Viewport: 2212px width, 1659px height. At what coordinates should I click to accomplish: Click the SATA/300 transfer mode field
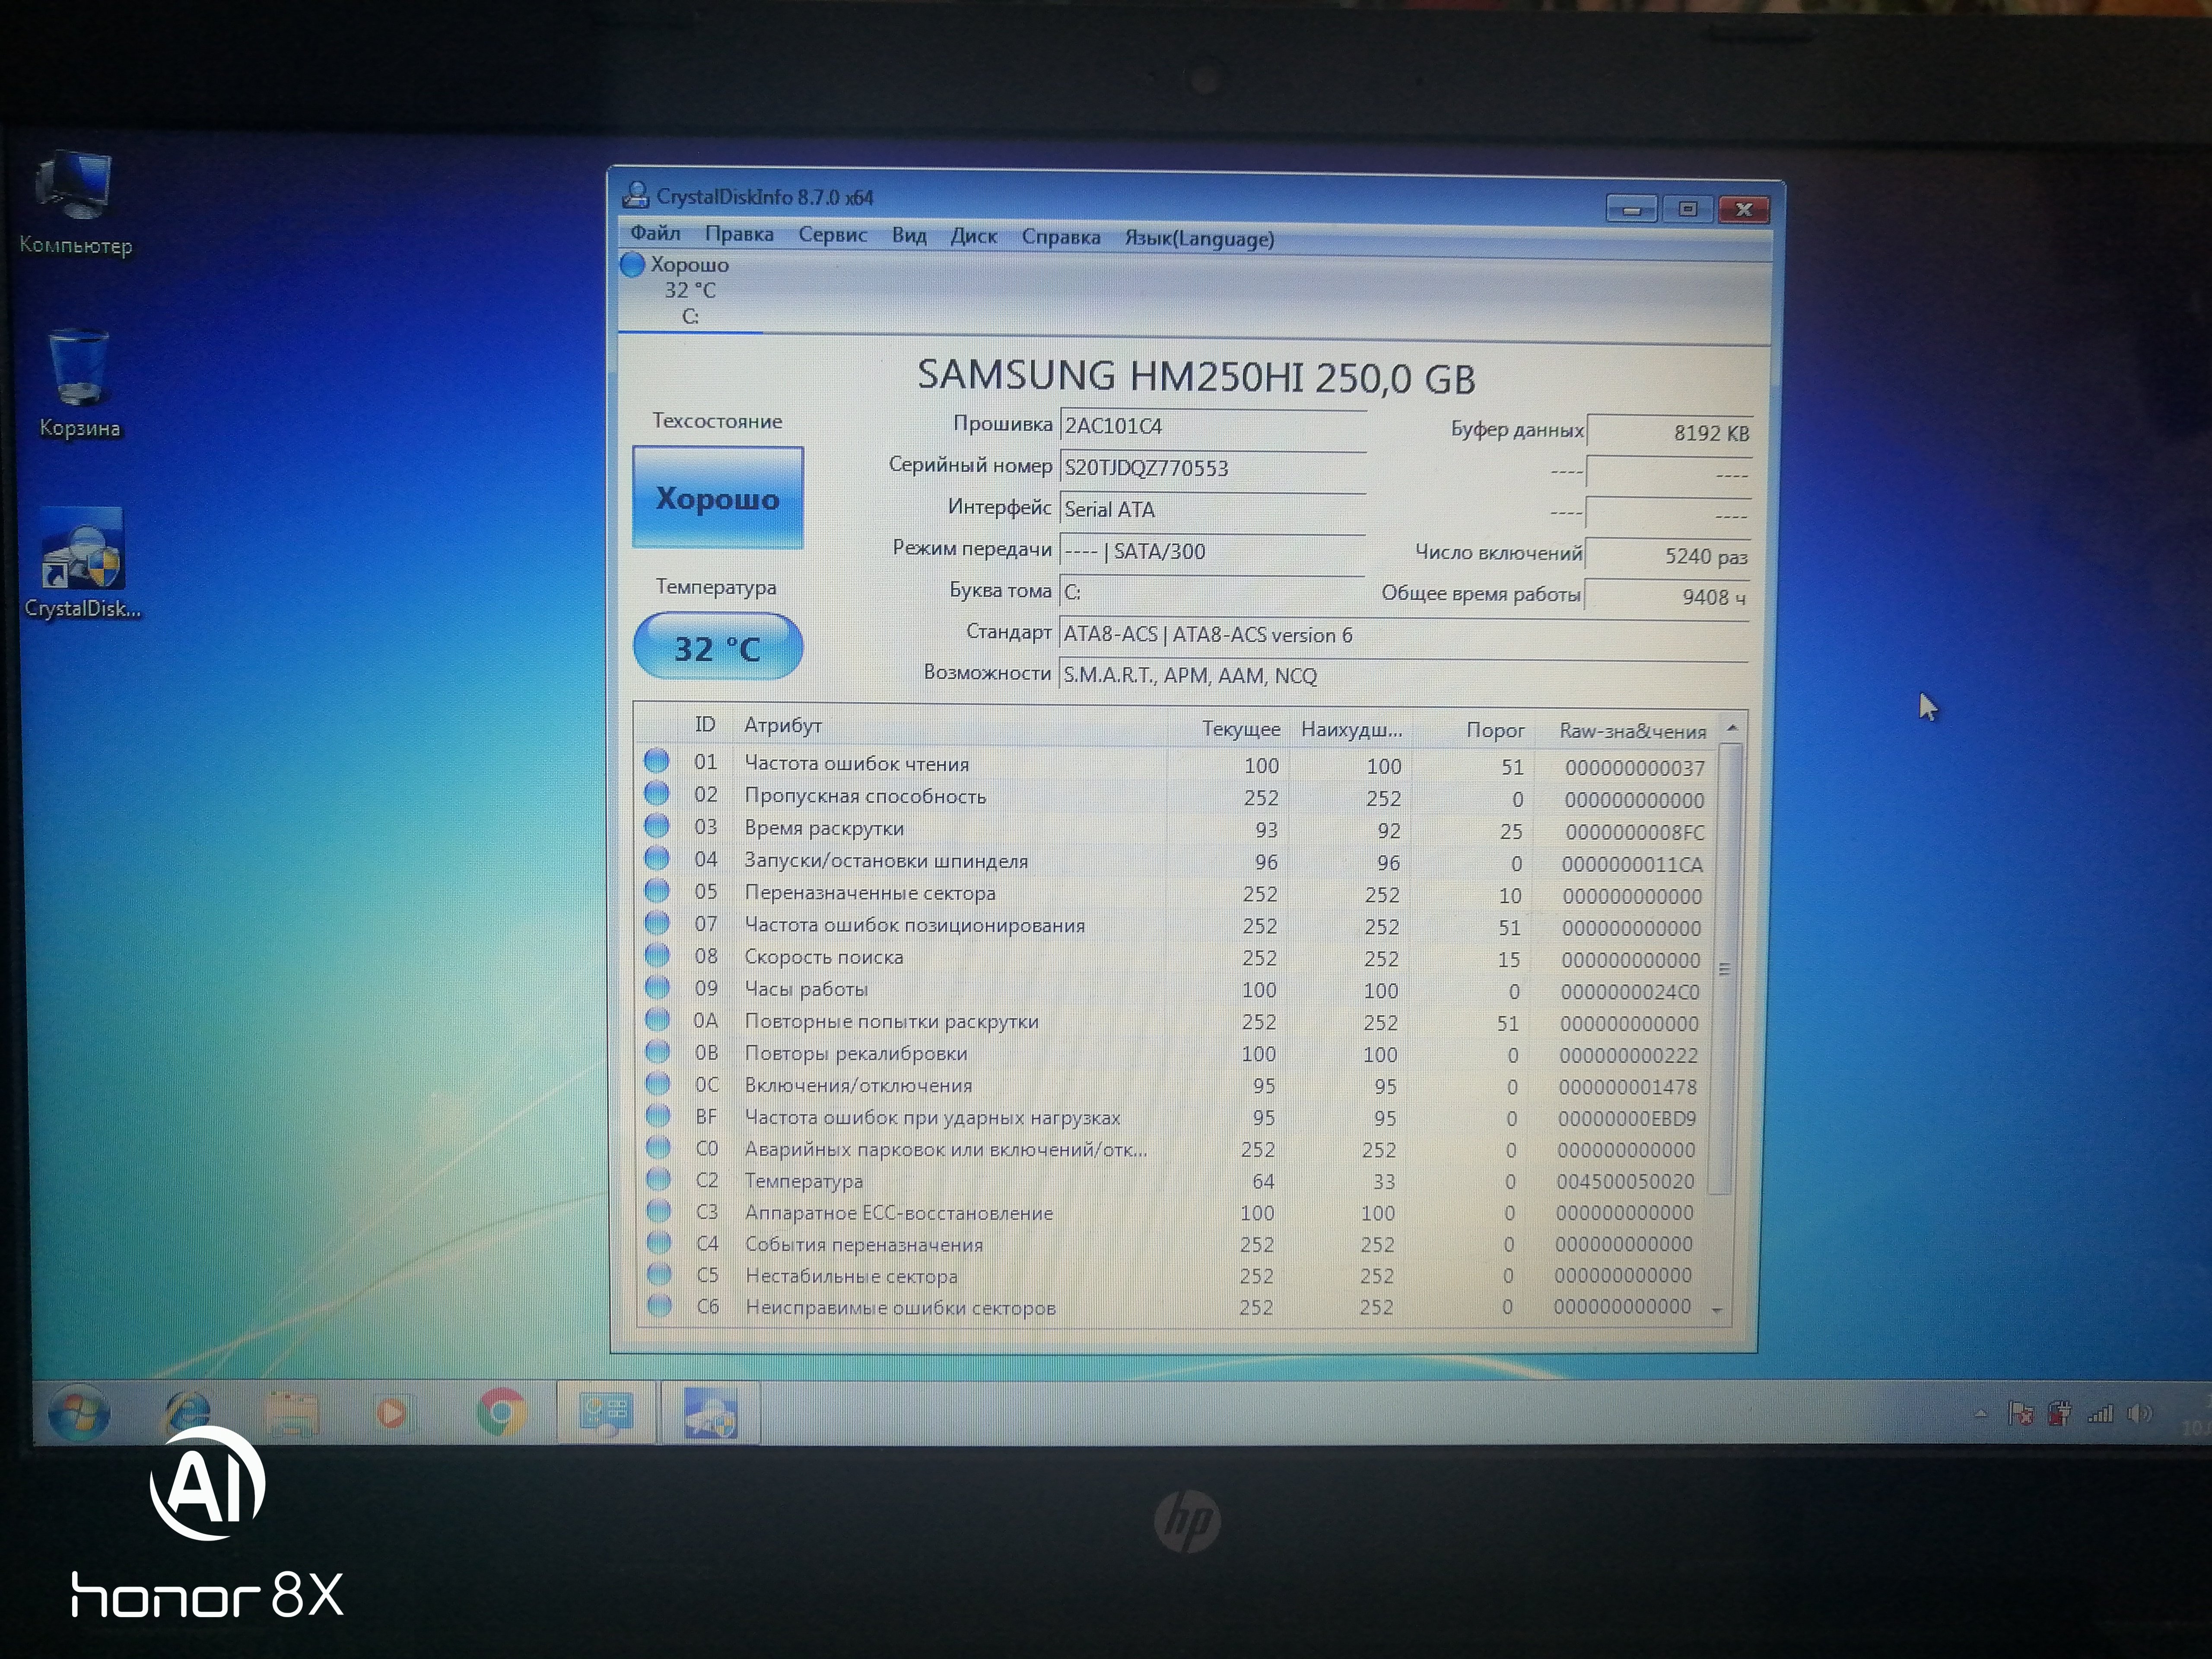(x=1212, y=551)
